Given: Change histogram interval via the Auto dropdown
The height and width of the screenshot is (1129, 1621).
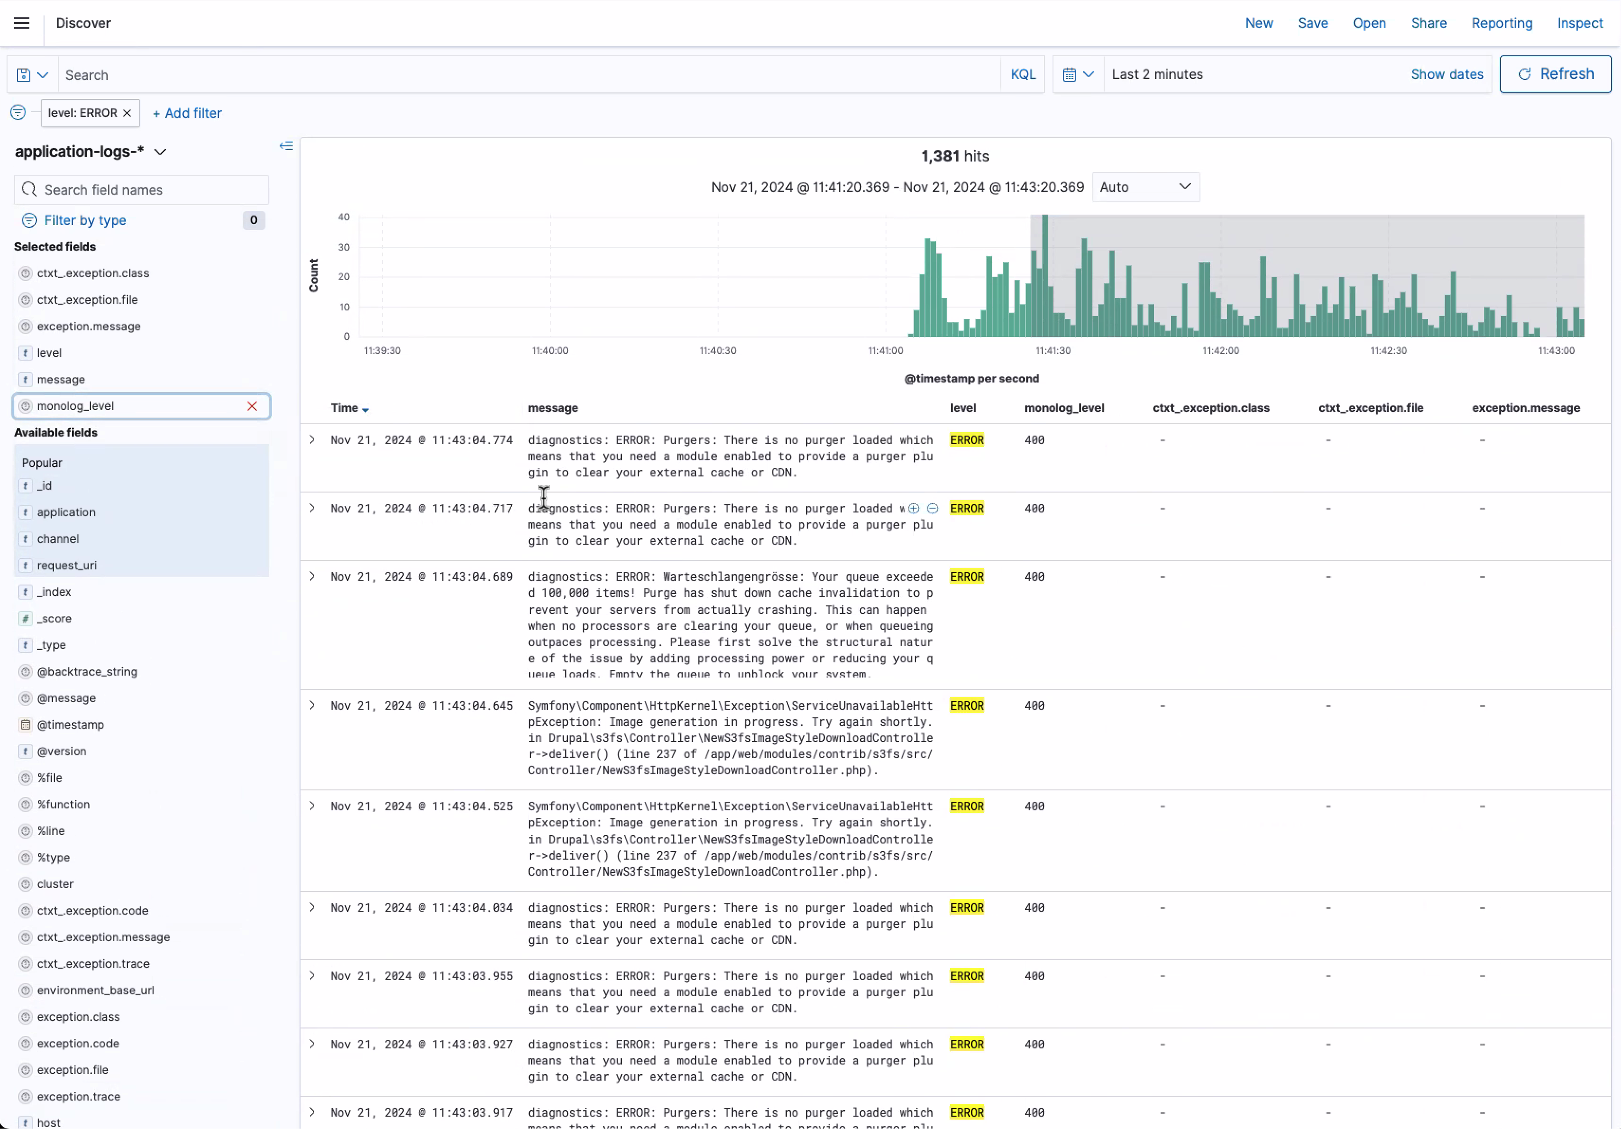Looking at the screenshot, I should (1145, 187).
